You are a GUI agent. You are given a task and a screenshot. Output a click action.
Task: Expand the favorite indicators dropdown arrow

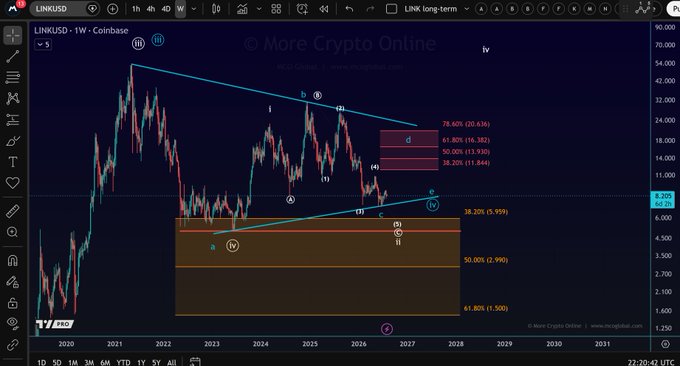[259, 9]
